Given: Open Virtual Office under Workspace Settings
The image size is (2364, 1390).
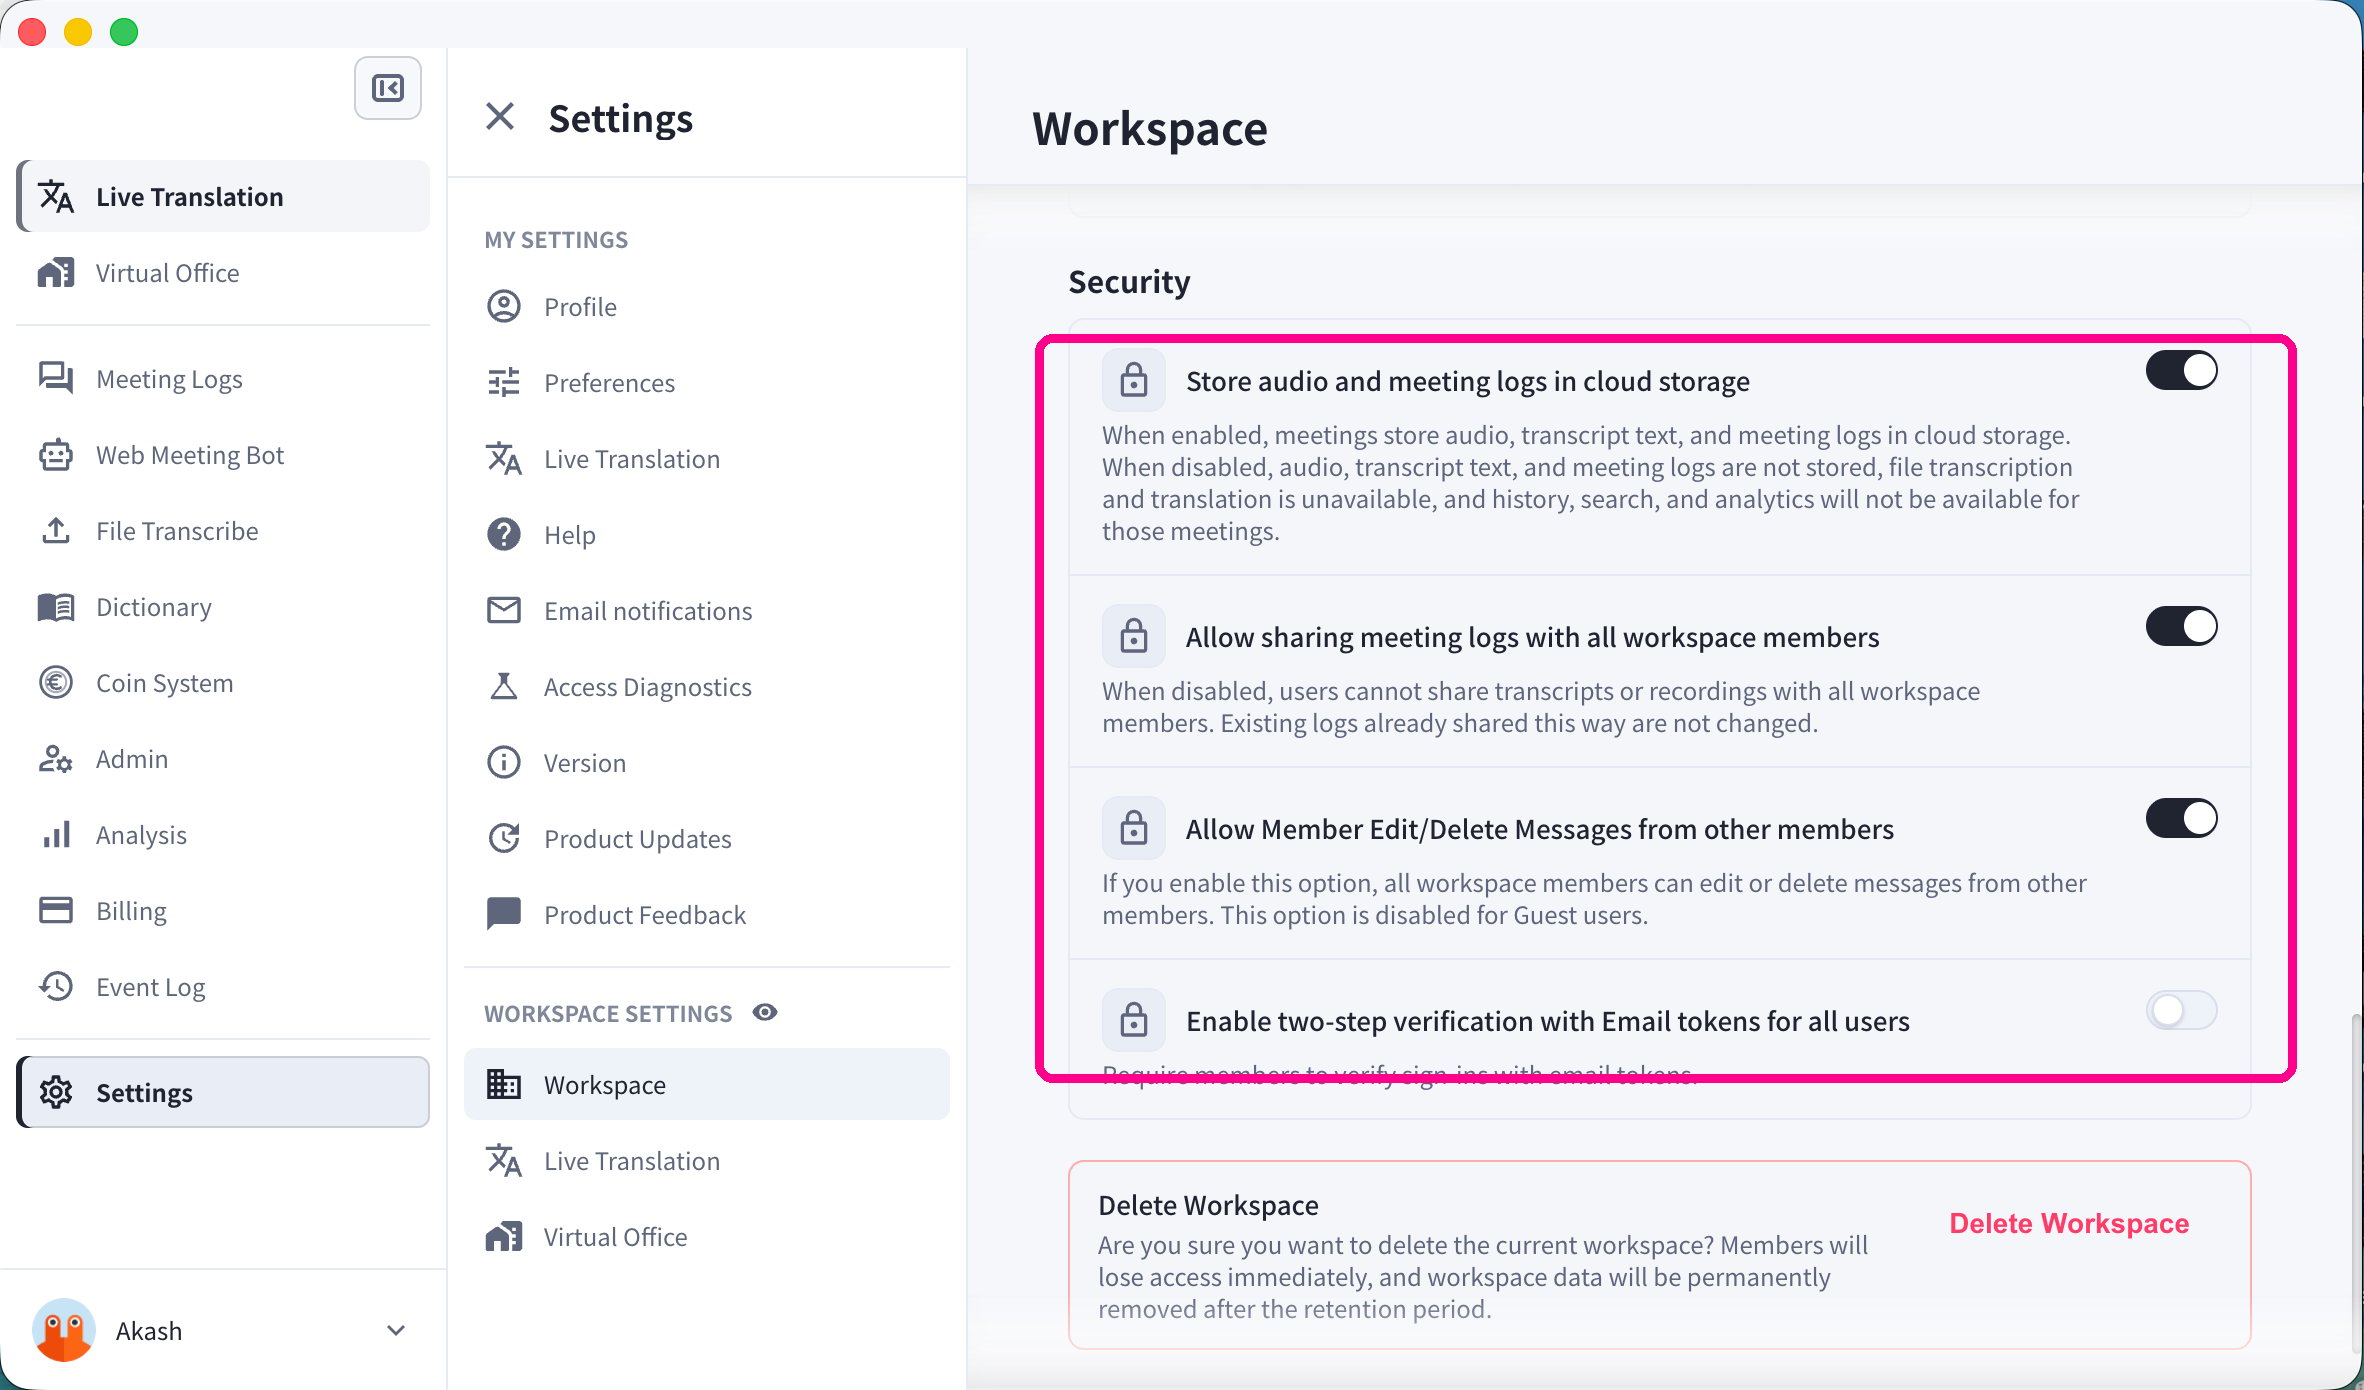Looking at the screenshot, I should pyautogui.click(x=707, y=1237).
